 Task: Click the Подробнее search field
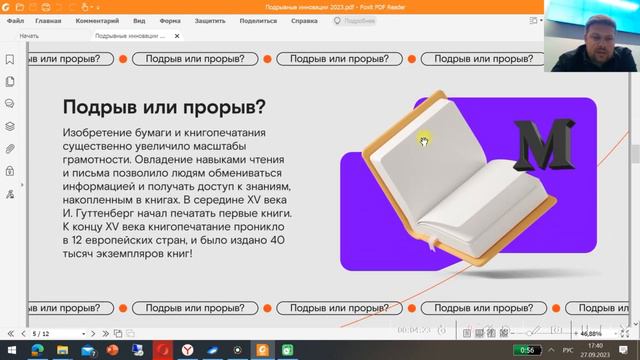(x=354, y=21)
